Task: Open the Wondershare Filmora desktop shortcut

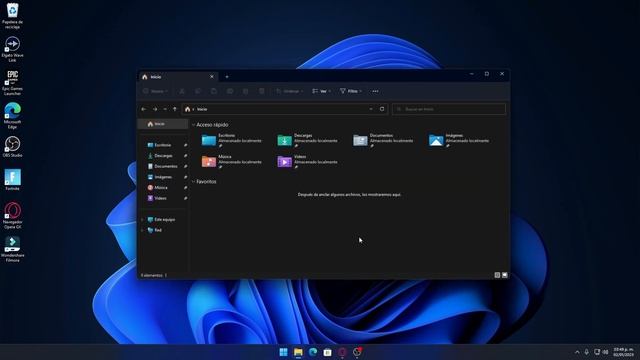Action: pyautogui.click(x=12, y=249)
